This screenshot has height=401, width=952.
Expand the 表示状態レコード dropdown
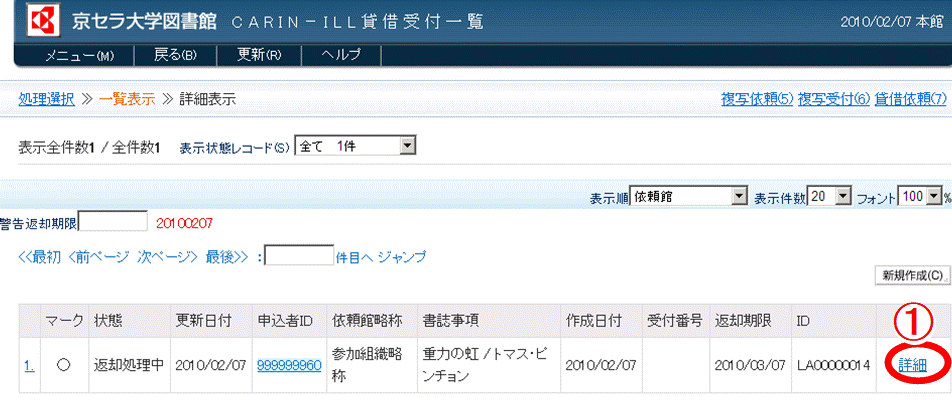tap(355, 146)
